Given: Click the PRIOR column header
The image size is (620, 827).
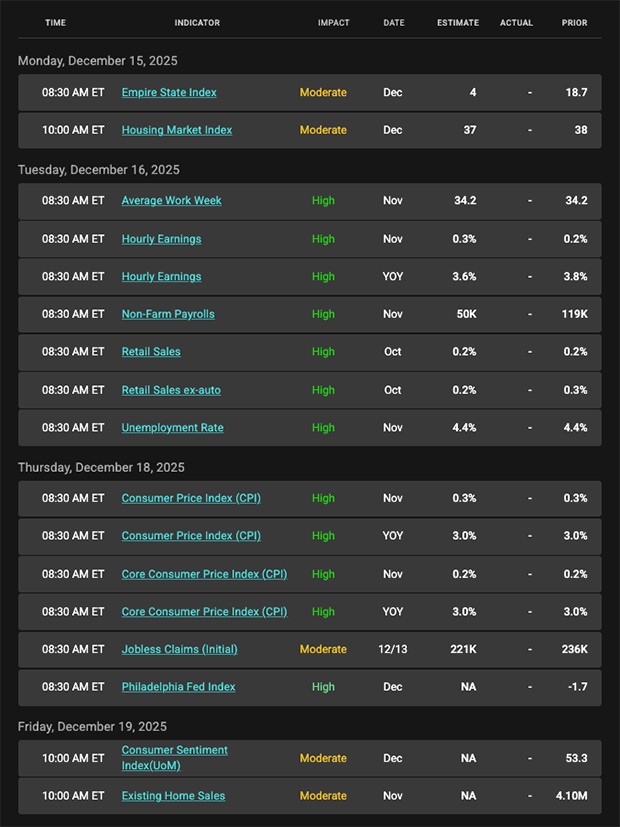Looking at the screenshot, I should (575, 23).
